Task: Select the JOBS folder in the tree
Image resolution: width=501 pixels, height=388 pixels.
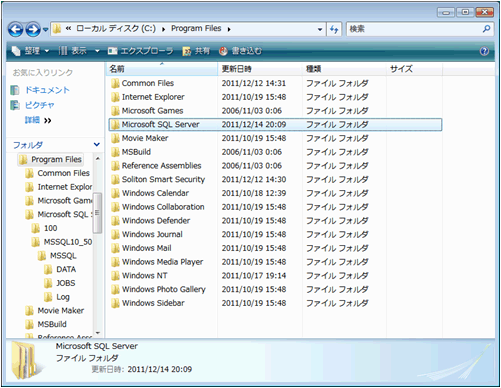Action: (60, 283)
